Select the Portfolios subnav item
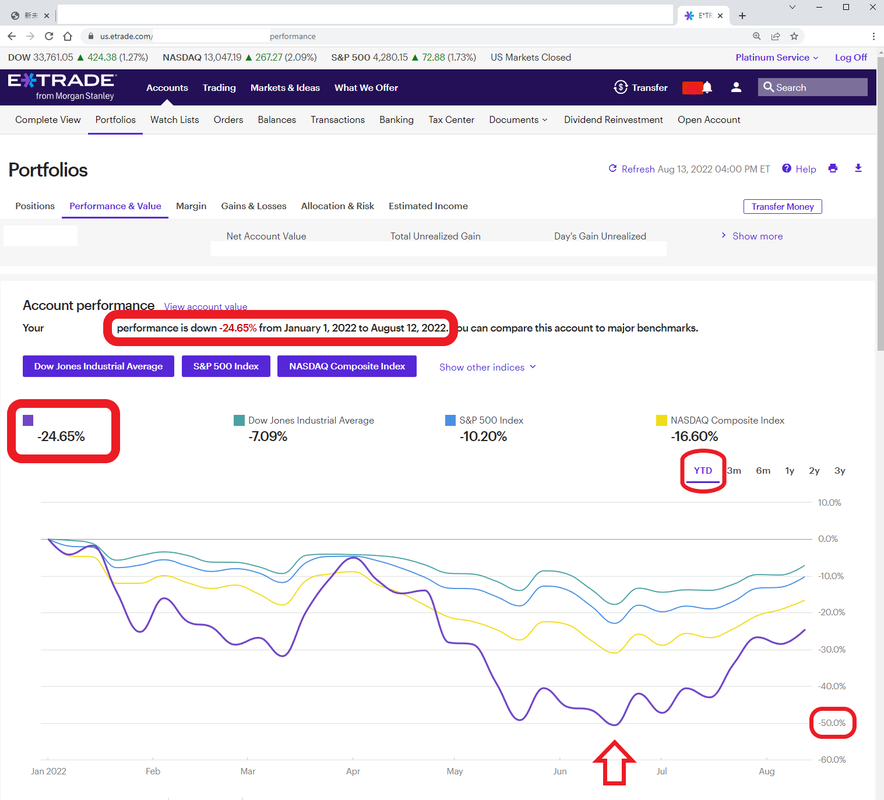Image resolution: width=884 pixels, height=800 pixels. click(x=116, y=120)
